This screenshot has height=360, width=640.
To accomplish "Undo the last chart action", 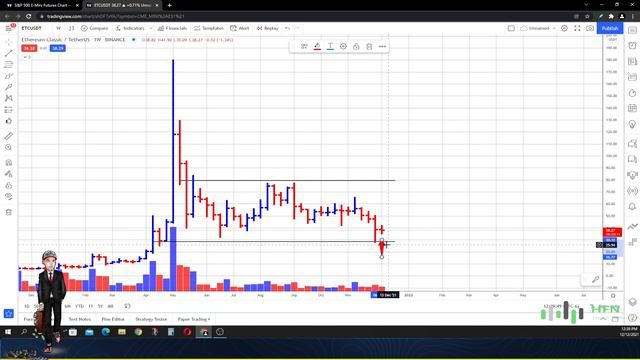I will pos(287,28).
